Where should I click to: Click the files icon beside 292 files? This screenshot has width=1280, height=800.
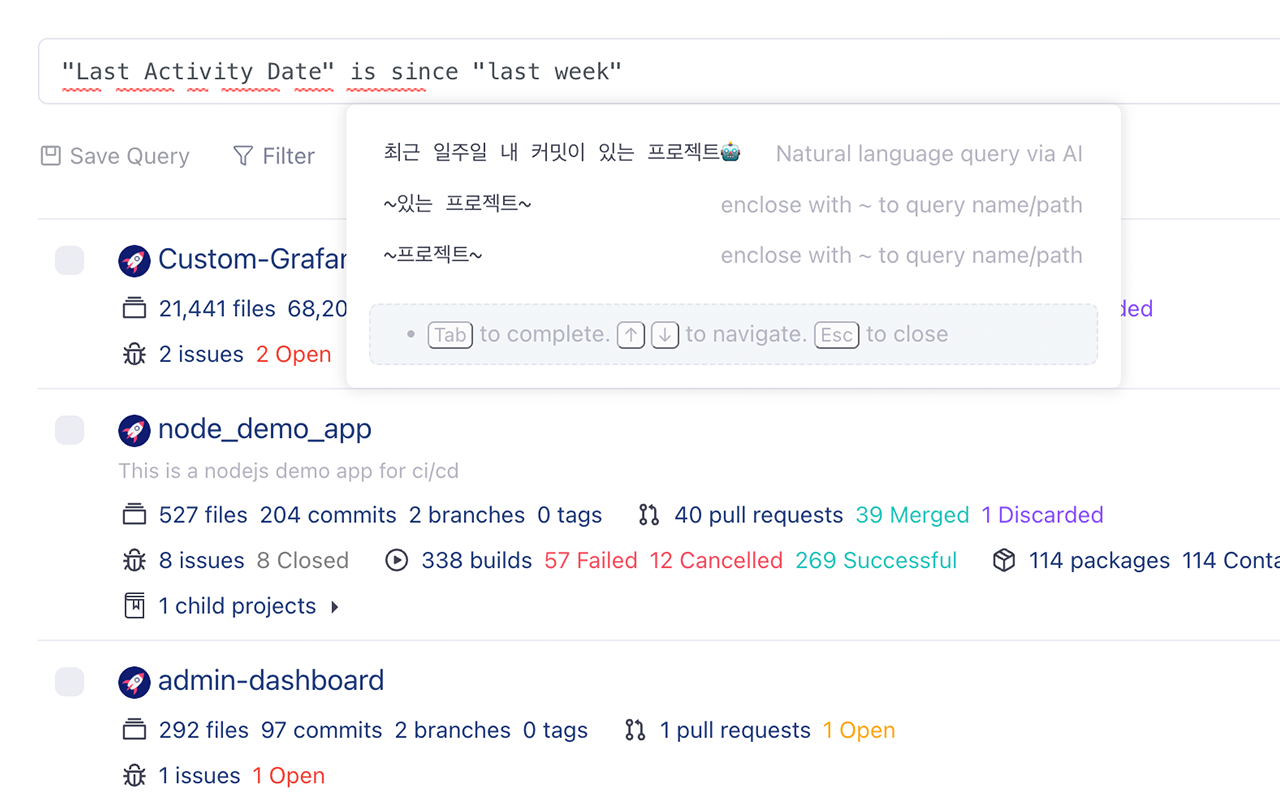(134, 731)
